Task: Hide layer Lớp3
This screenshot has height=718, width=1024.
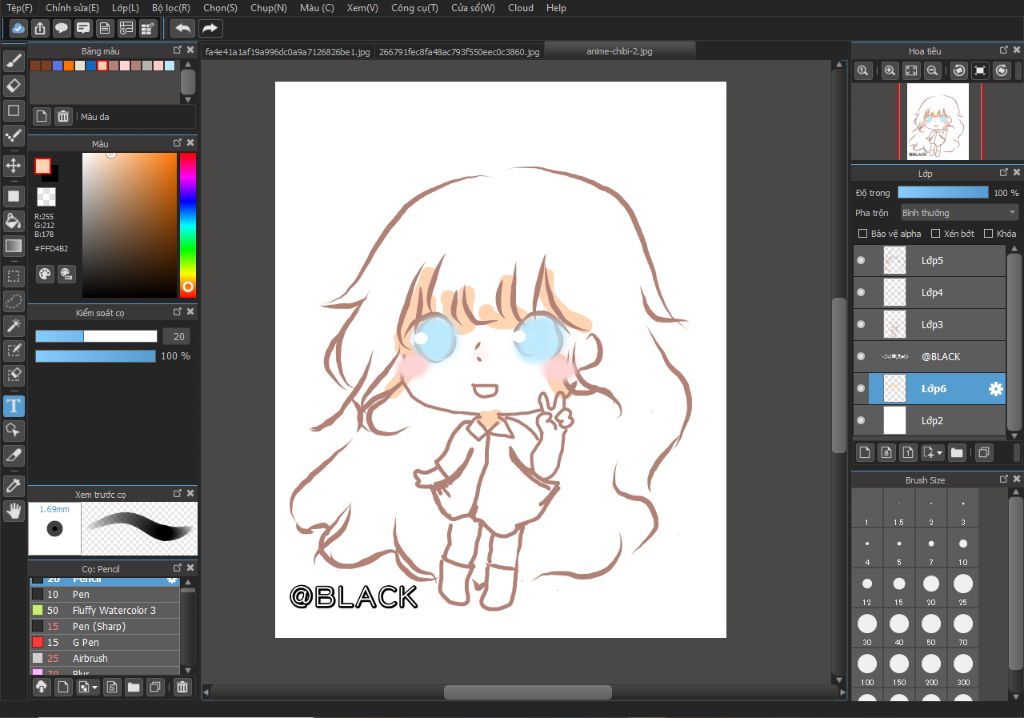Action: click(861, 324)
